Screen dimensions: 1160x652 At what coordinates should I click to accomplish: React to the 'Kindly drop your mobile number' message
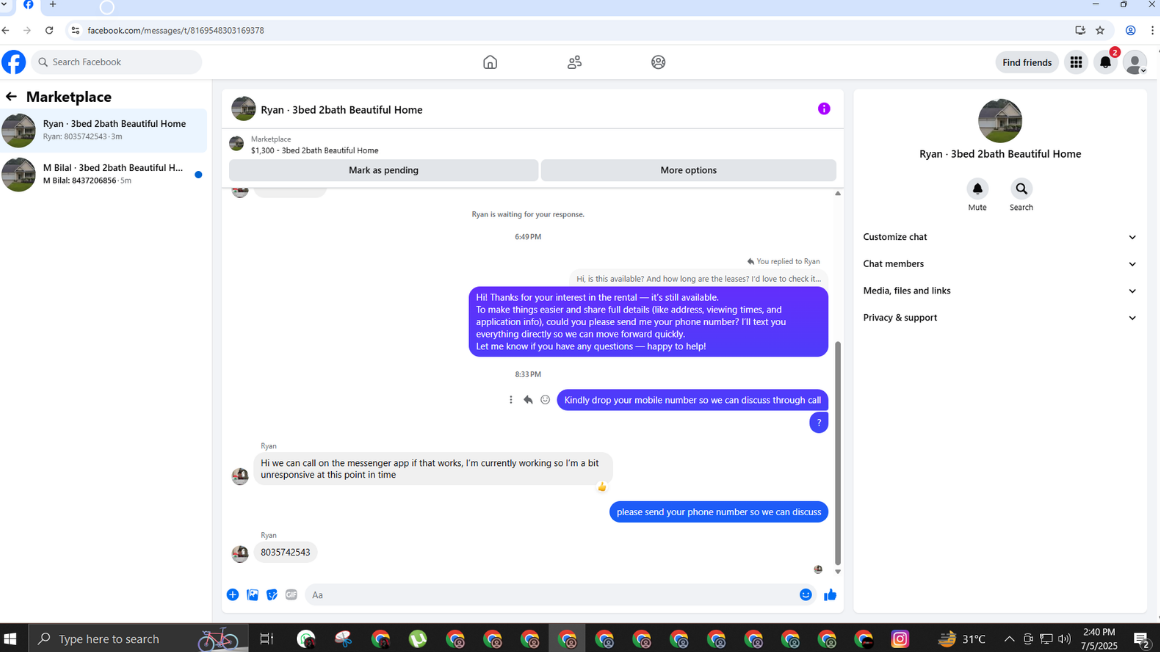(x=545, y=400)
